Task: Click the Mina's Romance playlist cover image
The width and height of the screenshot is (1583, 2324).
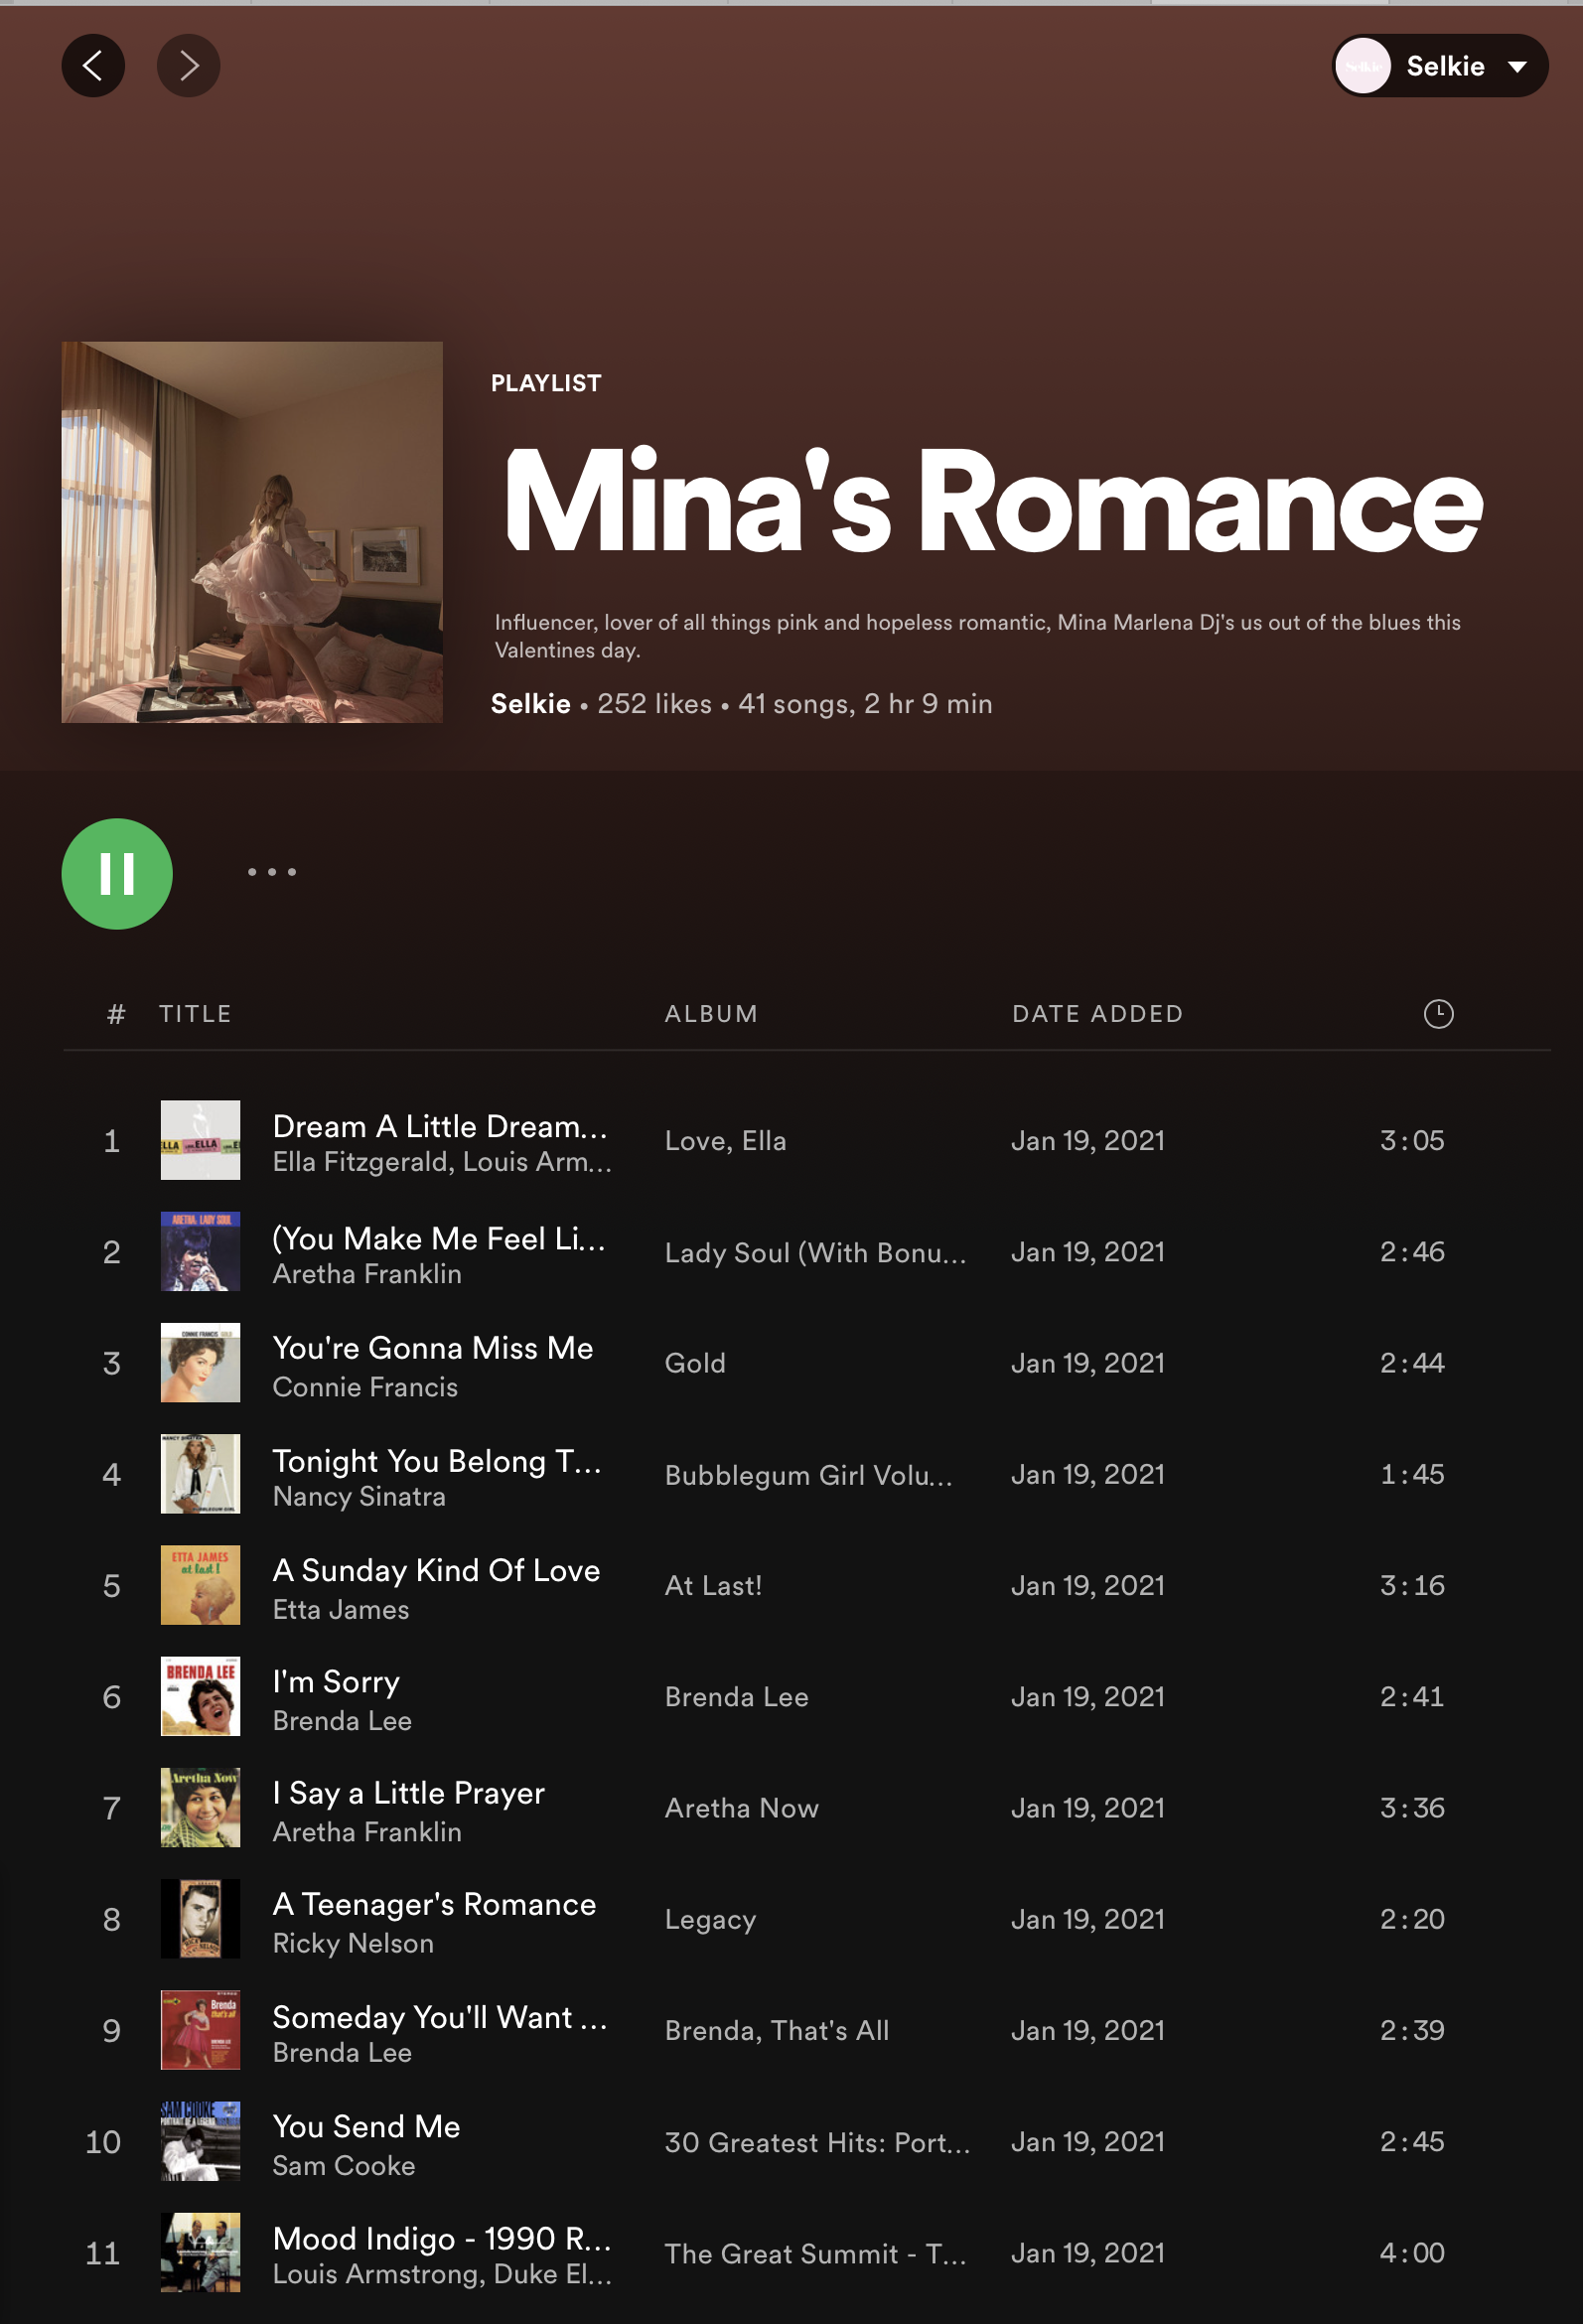Action: click(252, 532)
